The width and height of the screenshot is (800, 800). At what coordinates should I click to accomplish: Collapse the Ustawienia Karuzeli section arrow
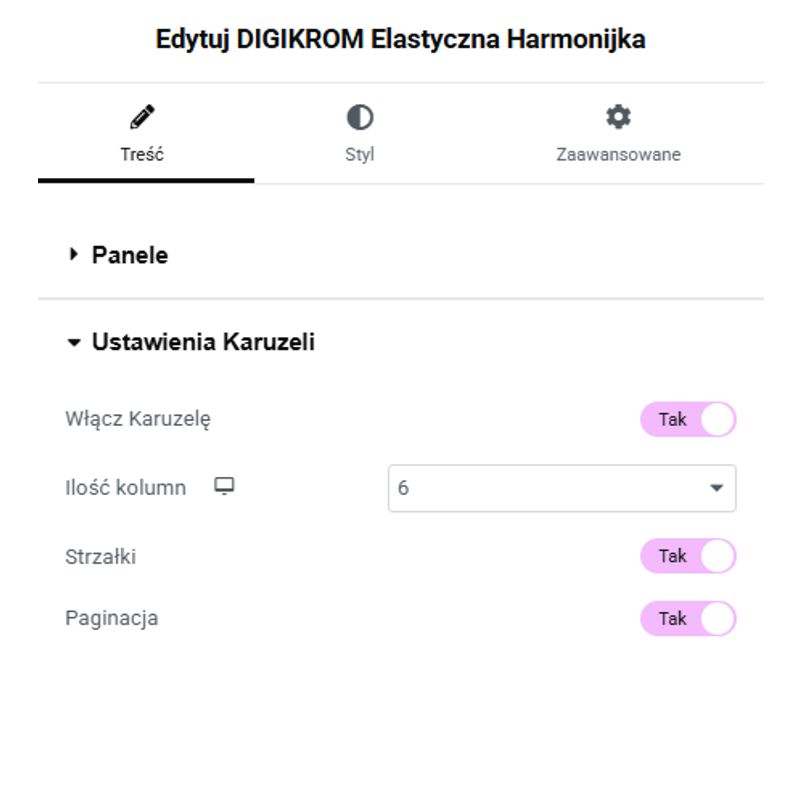pos(73,342)
